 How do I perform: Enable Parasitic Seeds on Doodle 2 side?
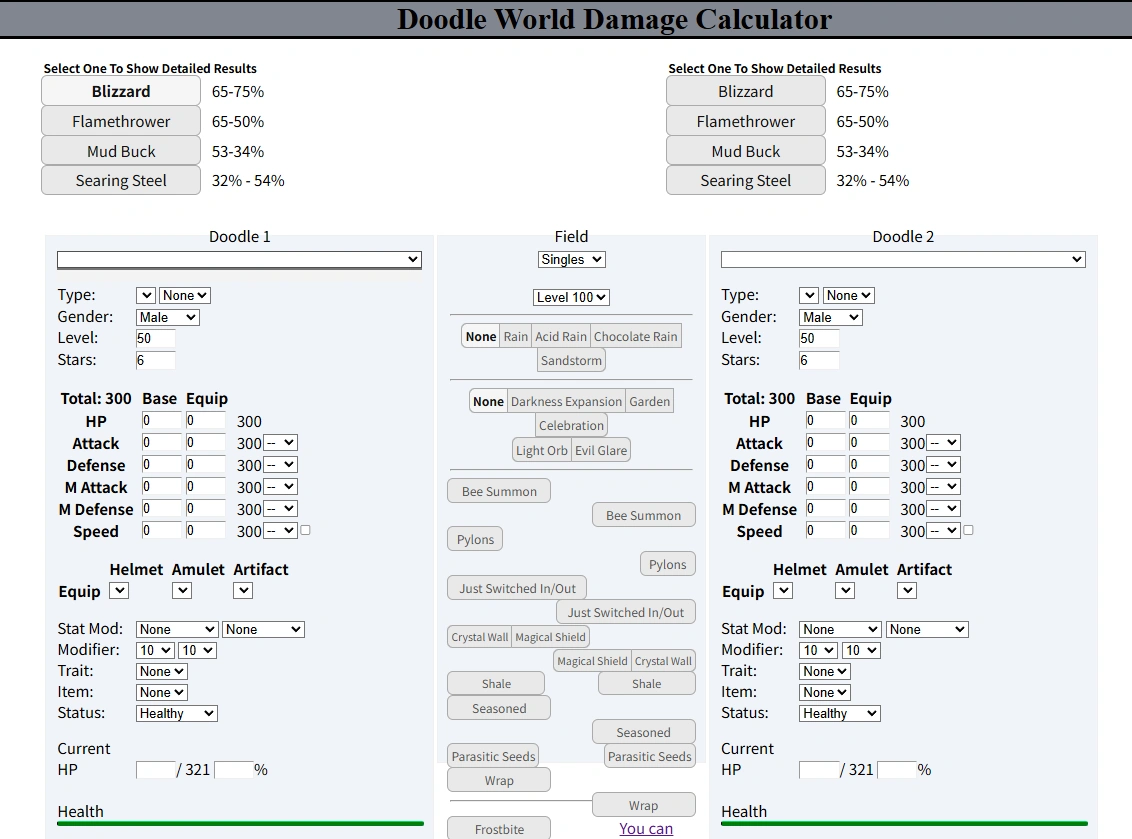(x=649, y=757)
